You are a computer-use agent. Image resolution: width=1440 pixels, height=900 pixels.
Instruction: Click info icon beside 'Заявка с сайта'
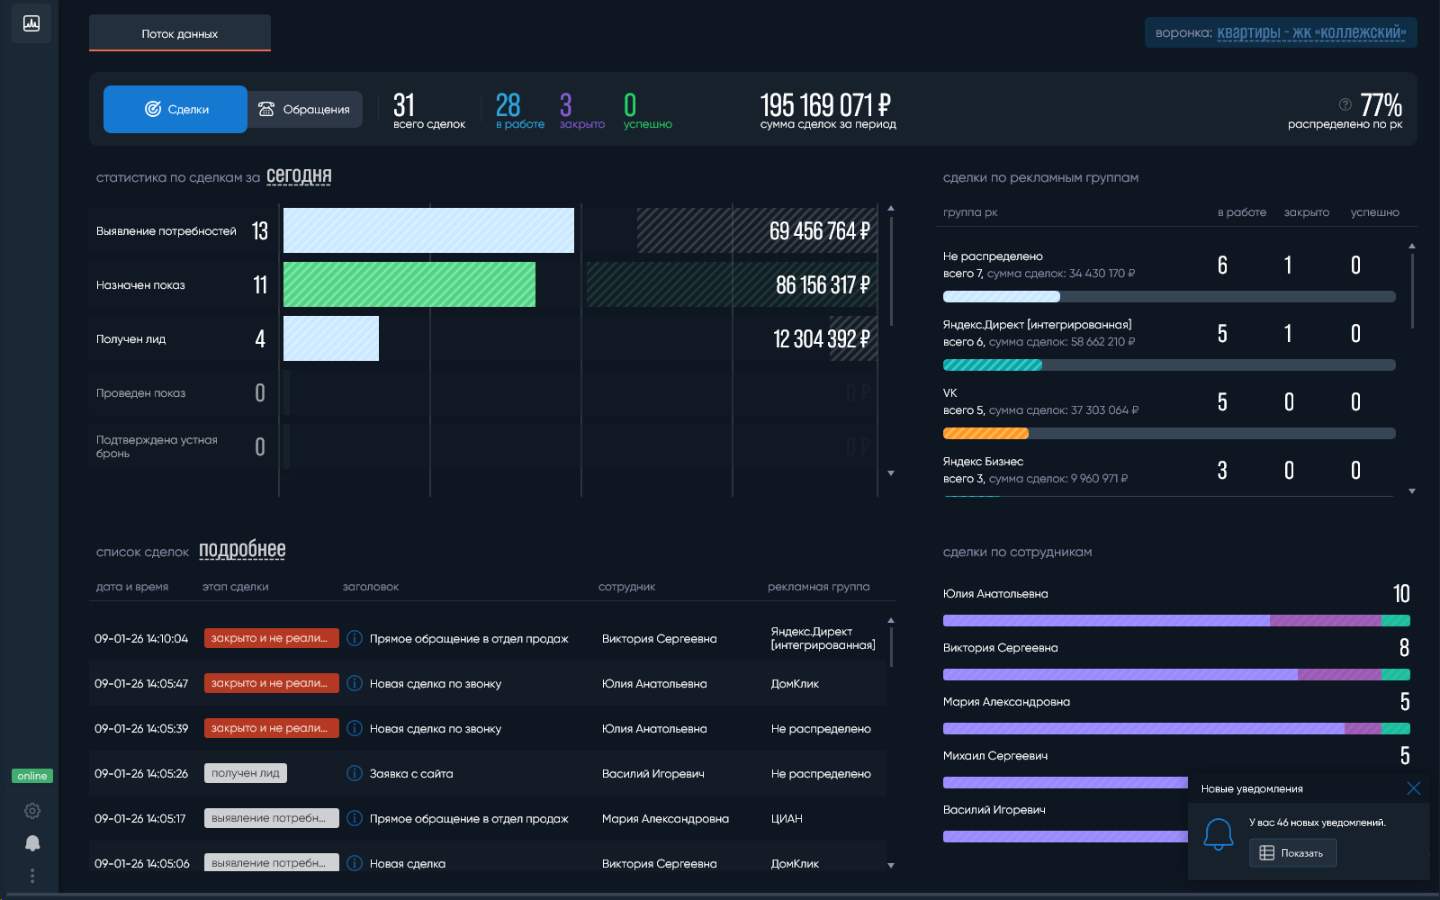[354, 773]
